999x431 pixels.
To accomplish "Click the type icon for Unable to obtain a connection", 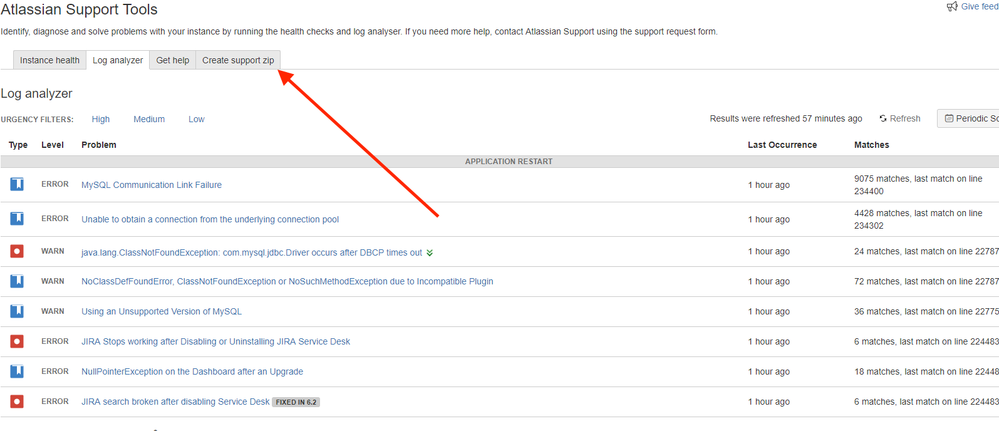I will pyautogui.click(x=17, y=219).
